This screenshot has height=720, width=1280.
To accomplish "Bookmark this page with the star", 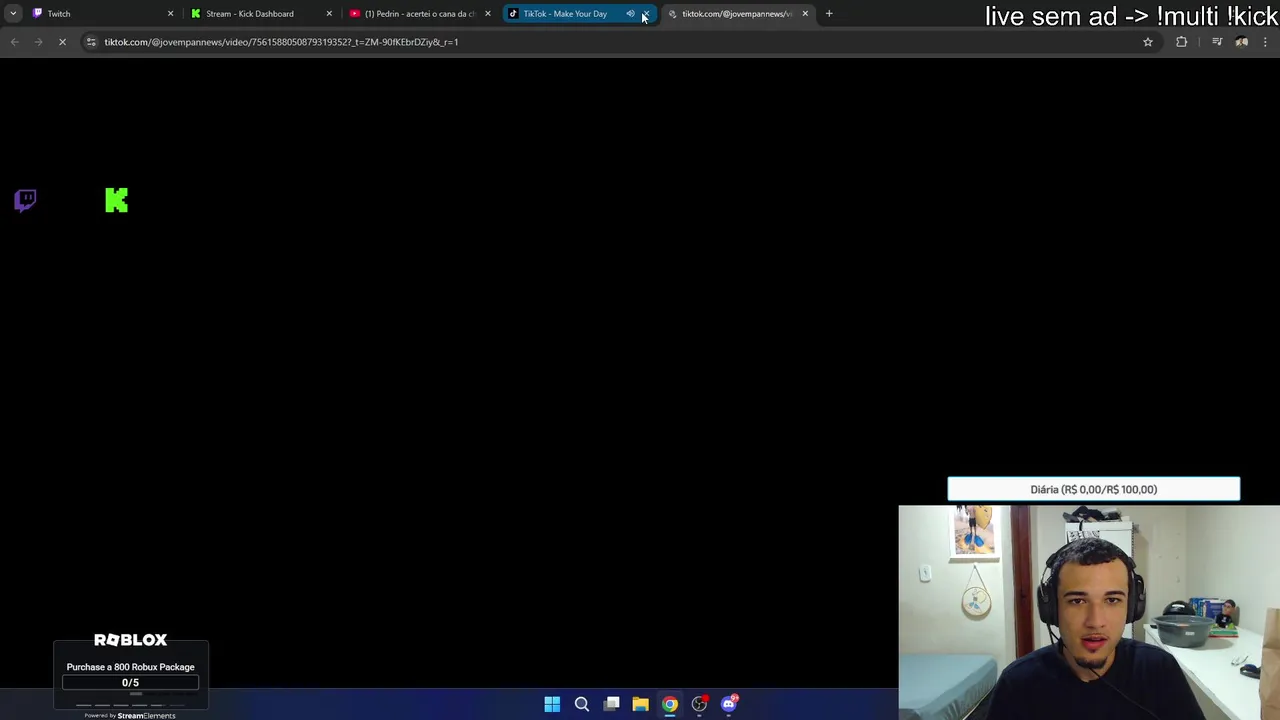I will (x=1148, y=42).
